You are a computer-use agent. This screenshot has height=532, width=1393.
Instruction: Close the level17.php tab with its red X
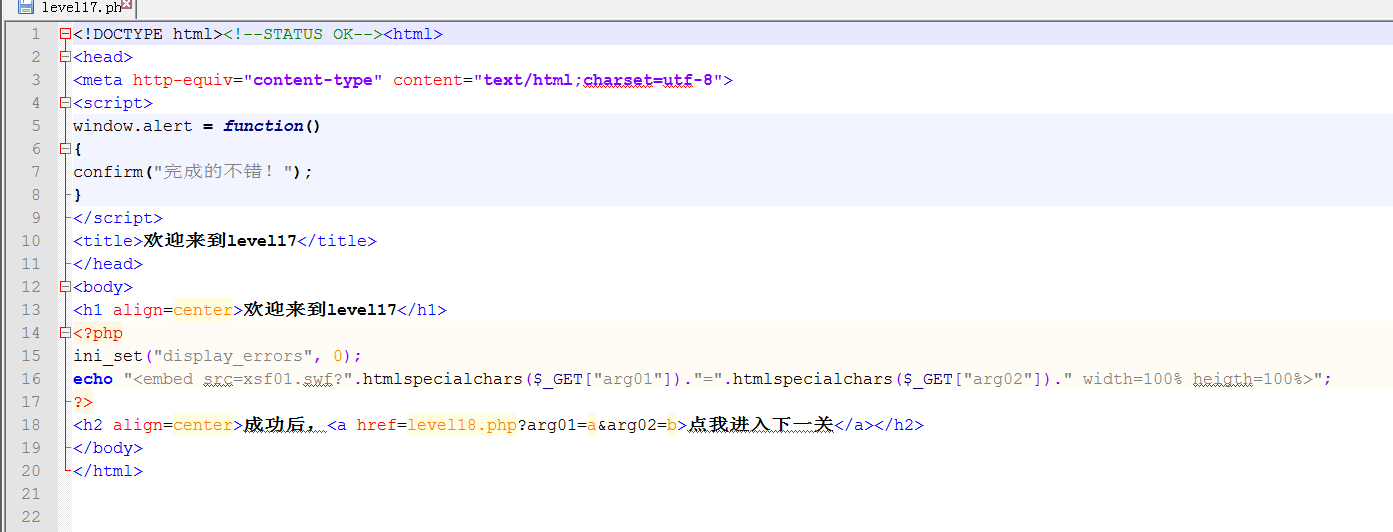[127, 5]
